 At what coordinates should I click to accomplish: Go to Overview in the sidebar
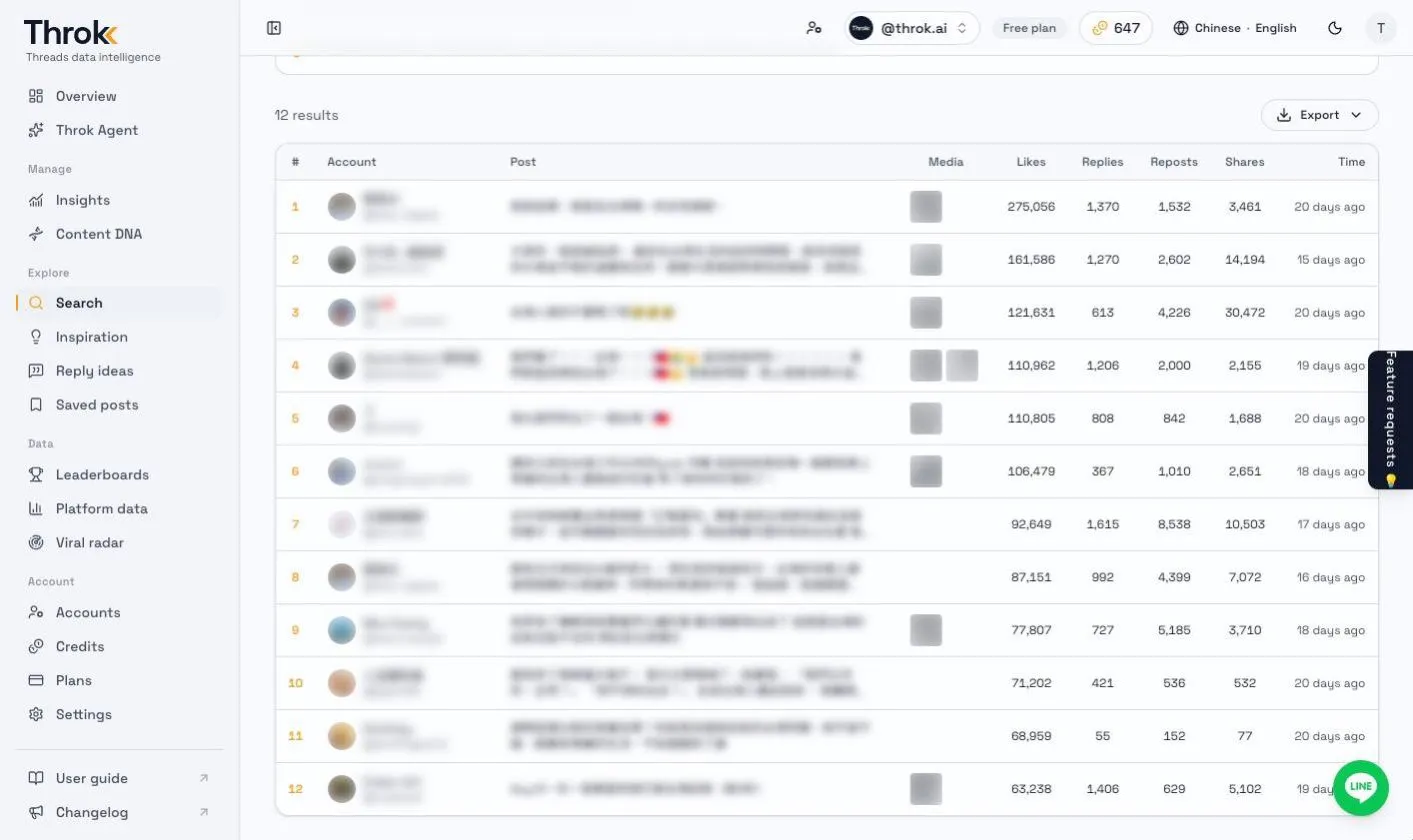[120, 96]
